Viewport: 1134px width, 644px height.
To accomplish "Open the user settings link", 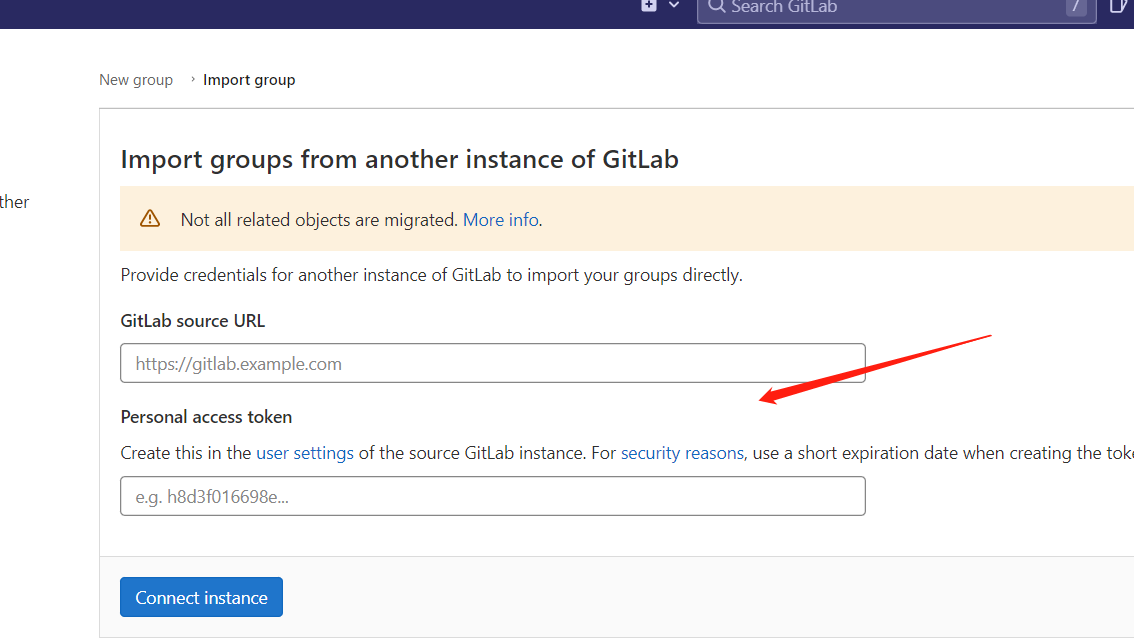I will click(304, 453).
